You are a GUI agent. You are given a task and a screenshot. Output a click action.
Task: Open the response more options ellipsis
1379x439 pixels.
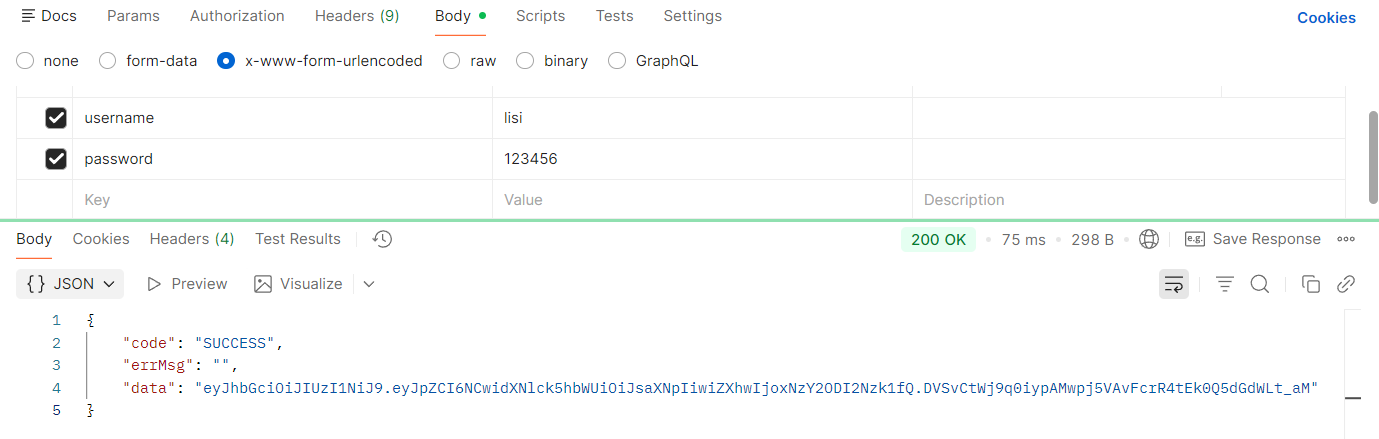pyautogui.click(x=1346, y=239)
